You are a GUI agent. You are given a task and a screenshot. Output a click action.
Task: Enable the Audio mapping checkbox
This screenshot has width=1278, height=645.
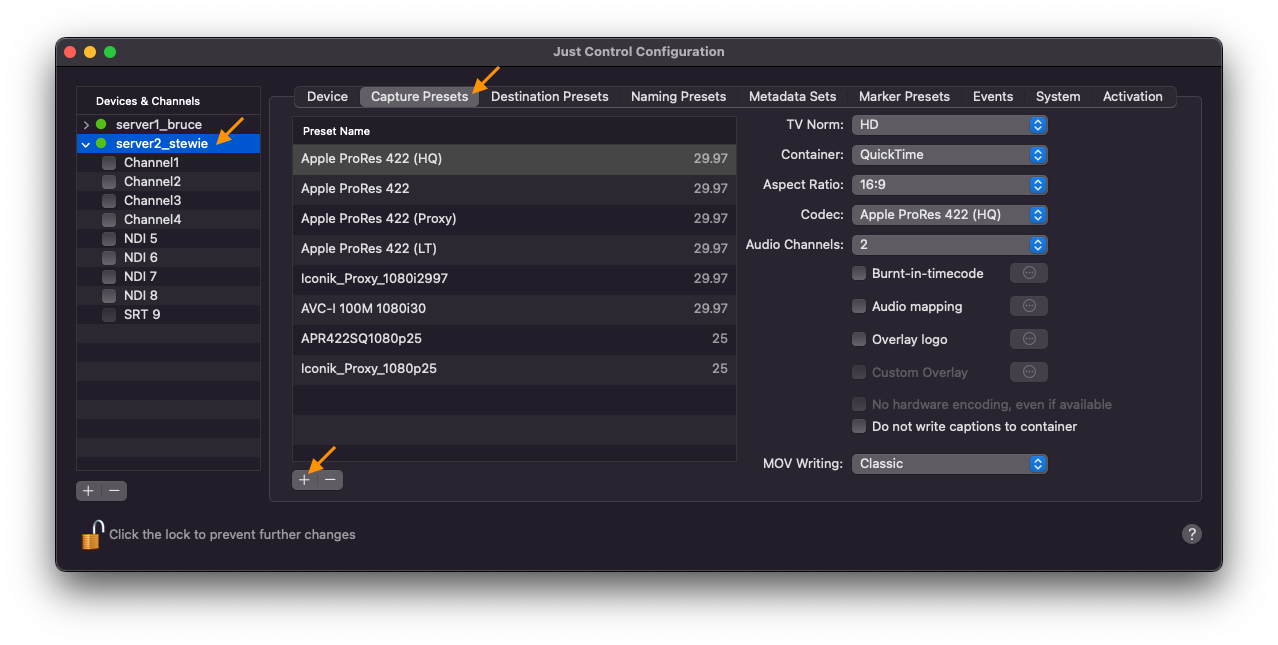click(x=859, y=306)
